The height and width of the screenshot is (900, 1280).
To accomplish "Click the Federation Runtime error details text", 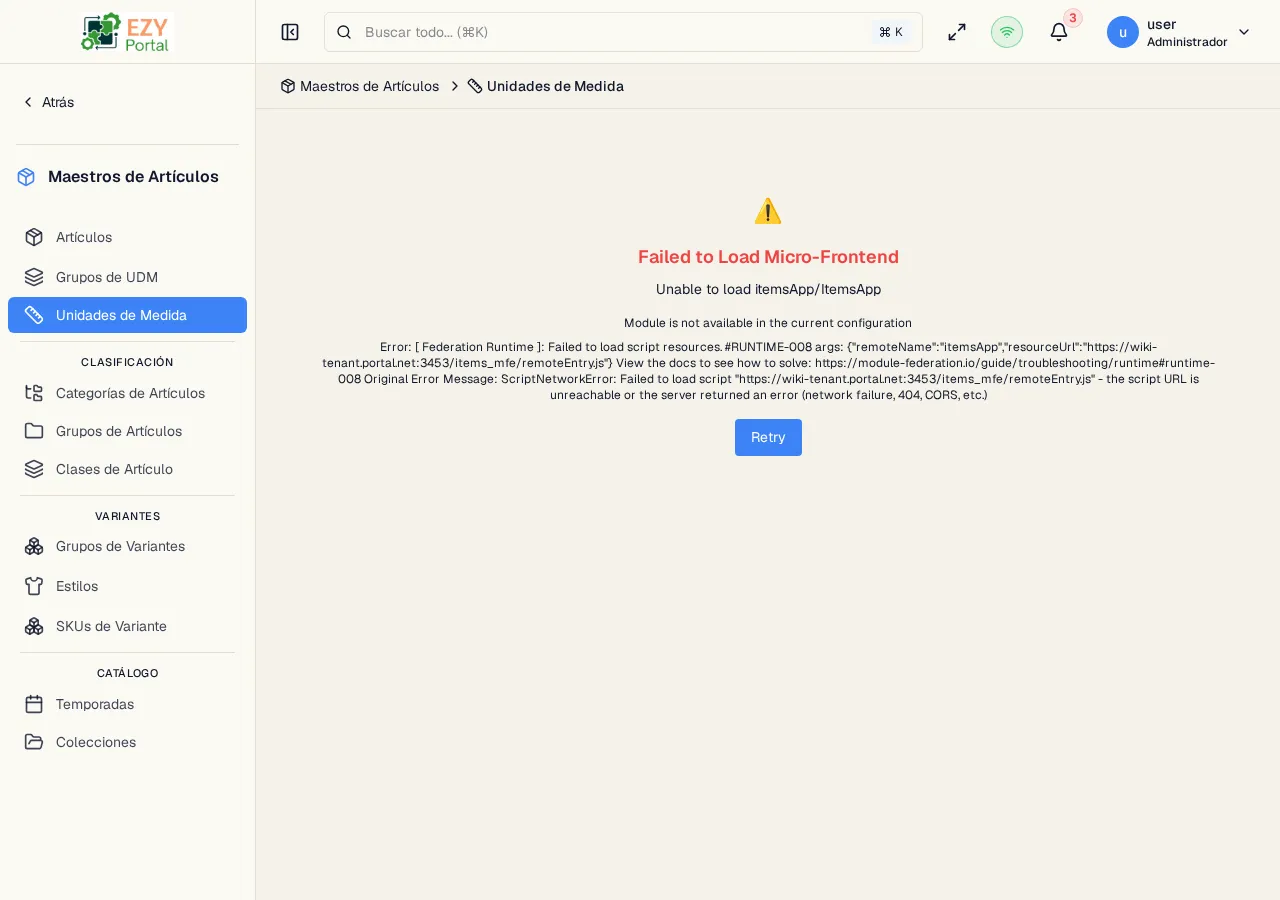I will (768, 371).
